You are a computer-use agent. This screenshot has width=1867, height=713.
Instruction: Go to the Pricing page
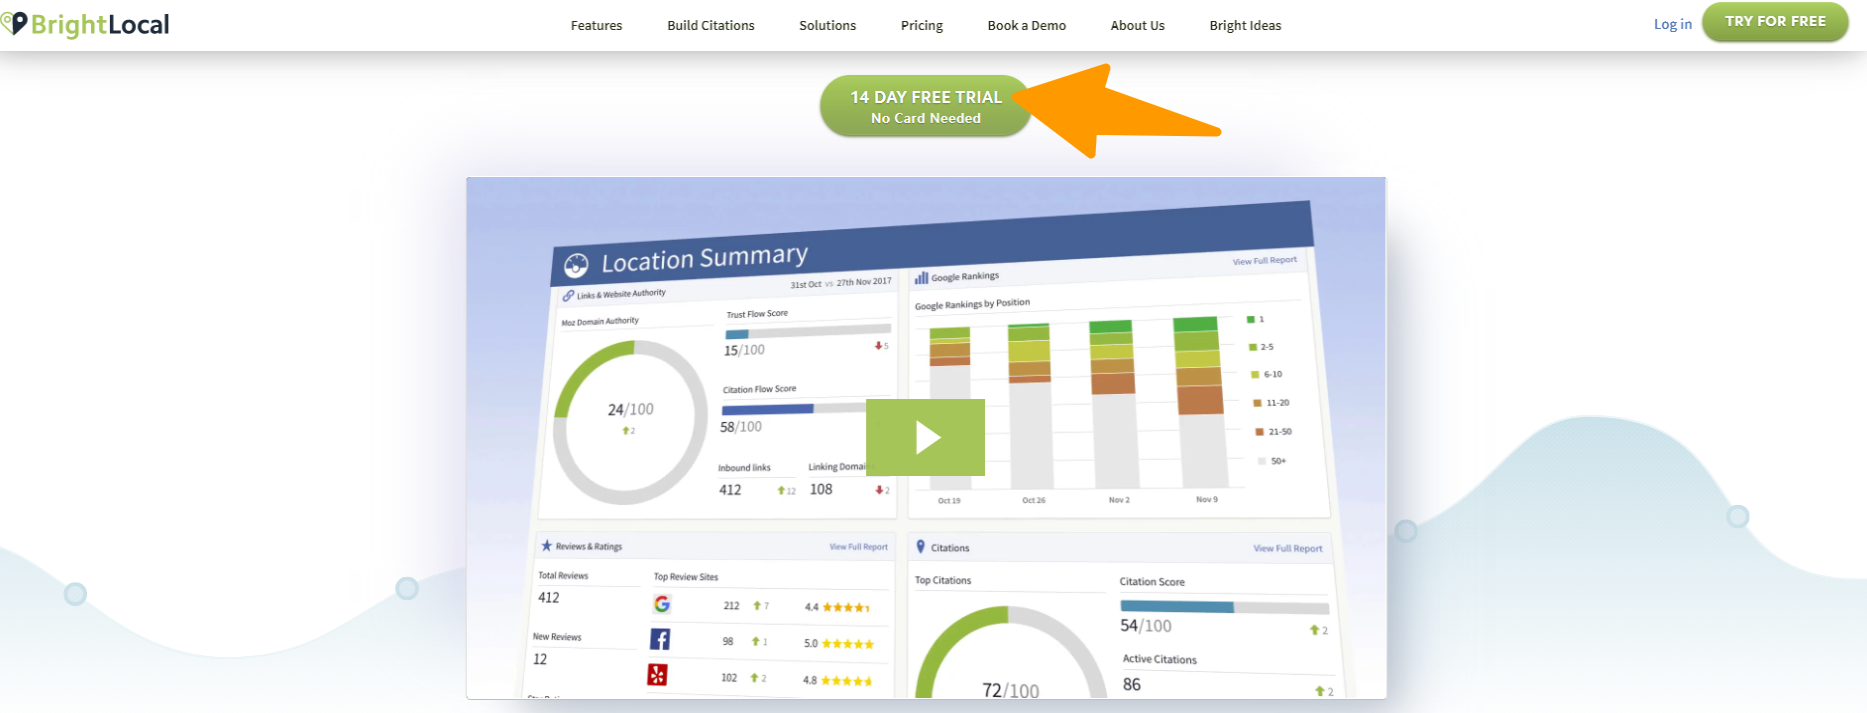click(x=921, y=25)
